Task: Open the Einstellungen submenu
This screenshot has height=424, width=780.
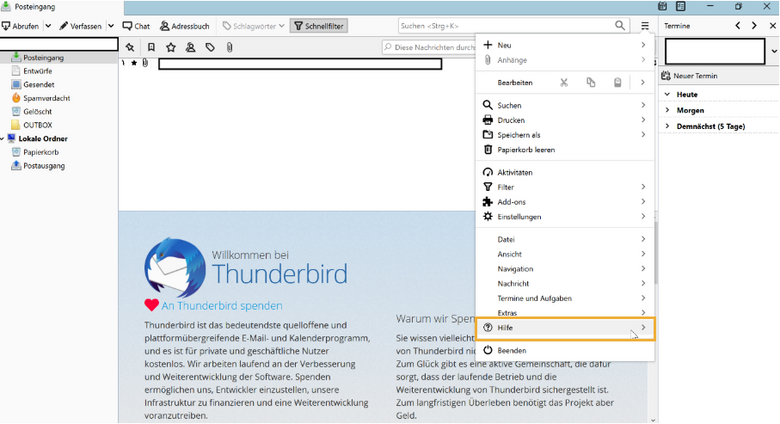Action: 565,216
